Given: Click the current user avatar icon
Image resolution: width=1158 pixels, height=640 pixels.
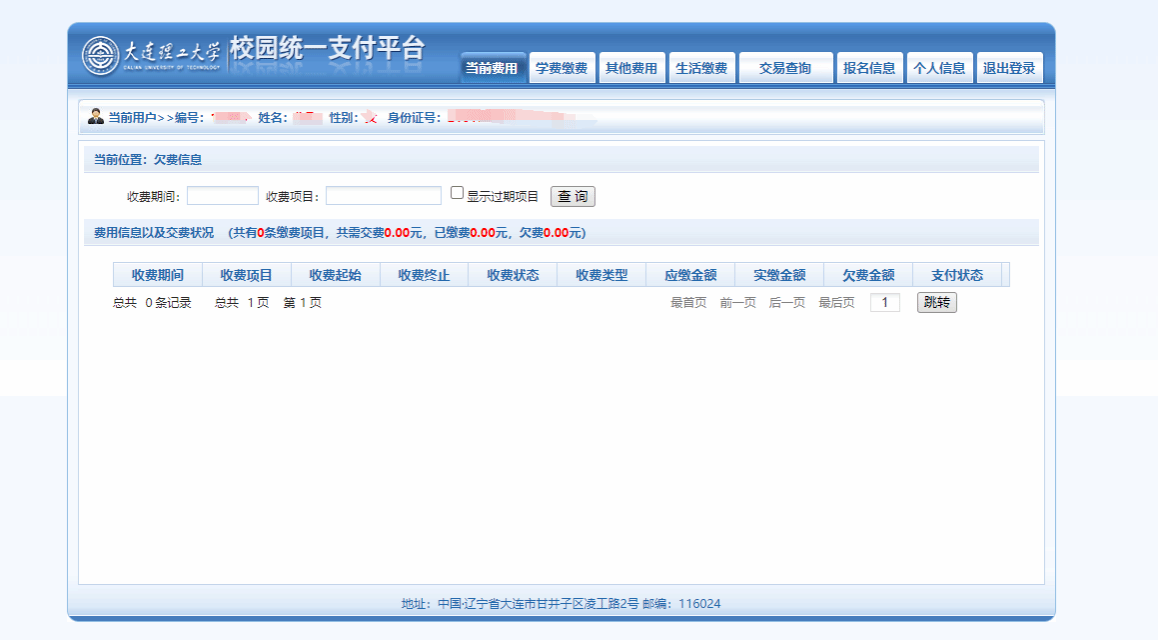Looking at the screenshot, I should click(96, 117).
